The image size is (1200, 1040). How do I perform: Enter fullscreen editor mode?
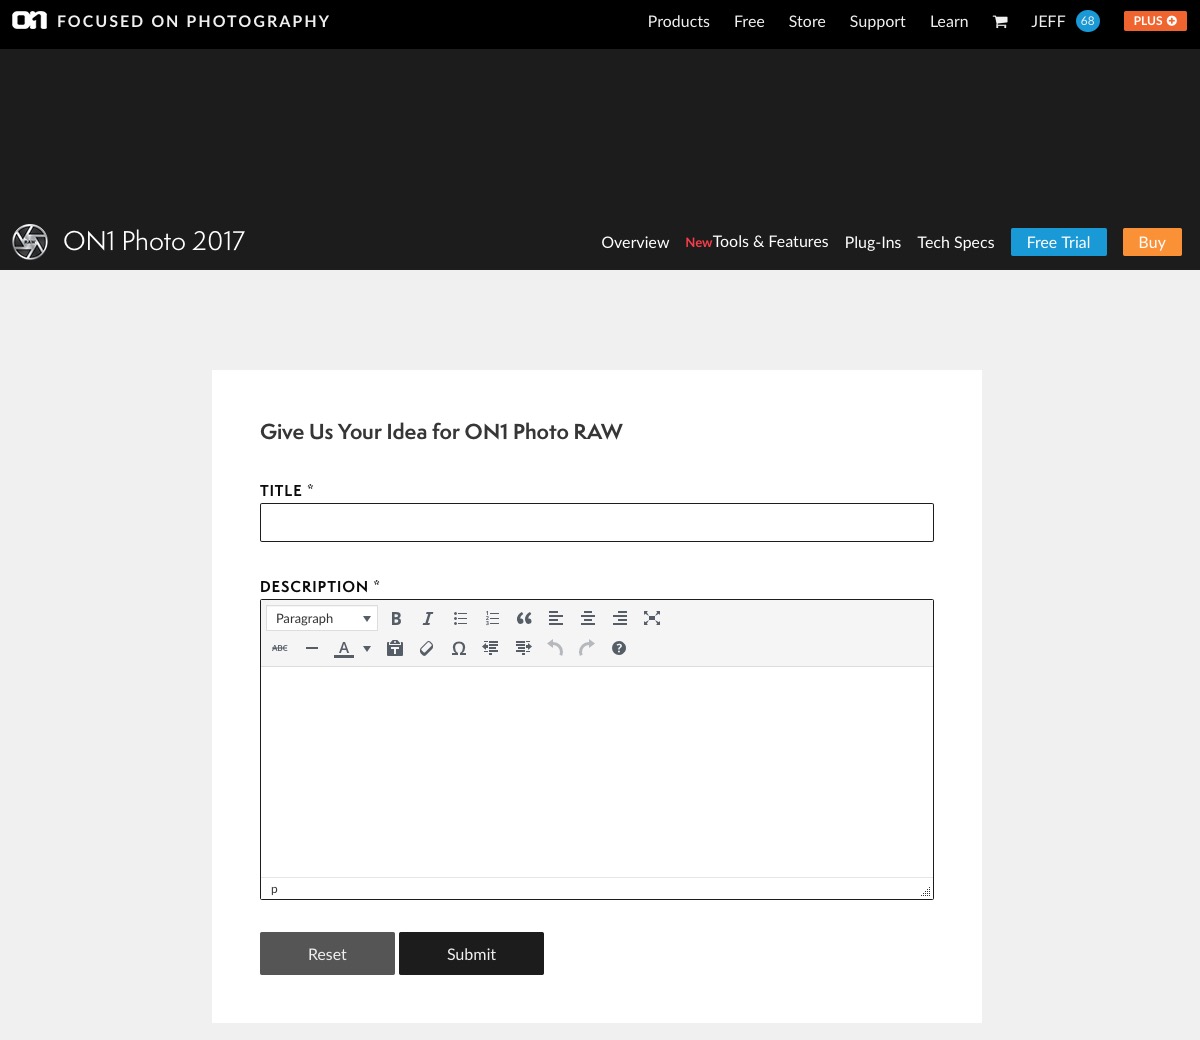click(652, 619)
